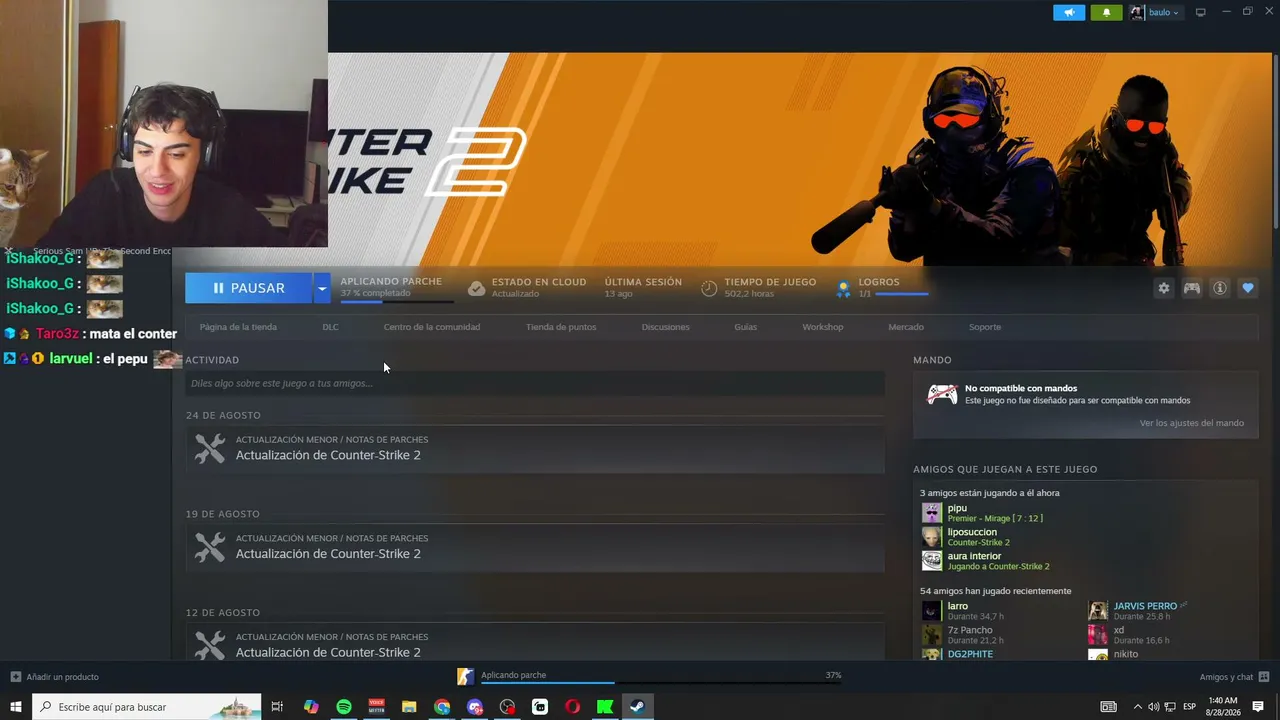Switch to Big Picture mode monitor icon
Screen dimensions: 1280x720
(1201, 12)
